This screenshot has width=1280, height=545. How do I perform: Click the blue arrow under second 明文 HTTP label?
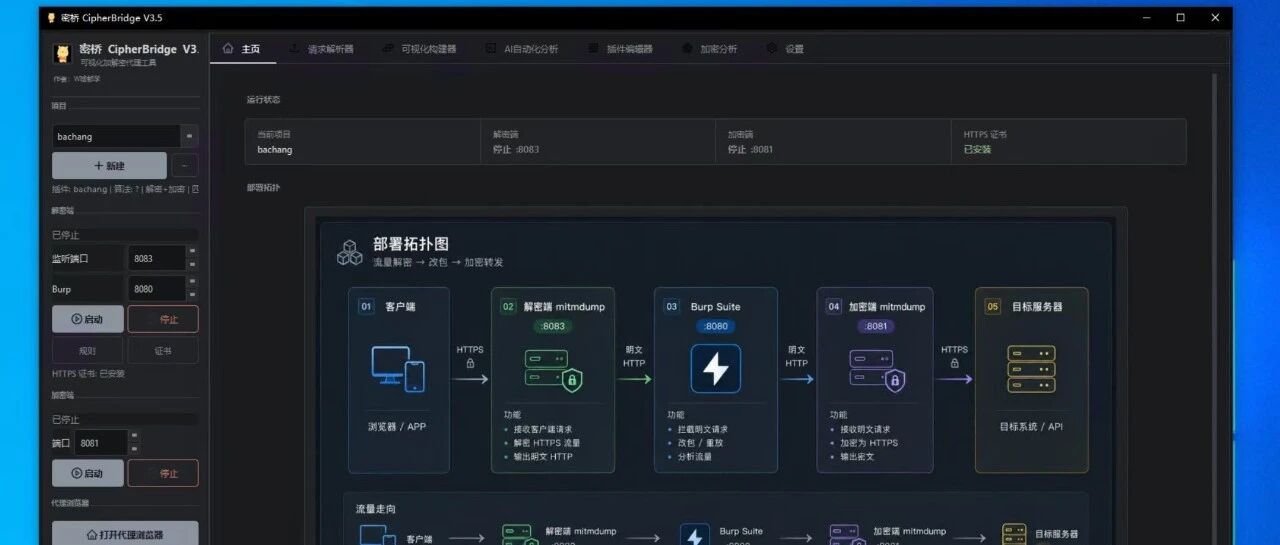[797, 380]
